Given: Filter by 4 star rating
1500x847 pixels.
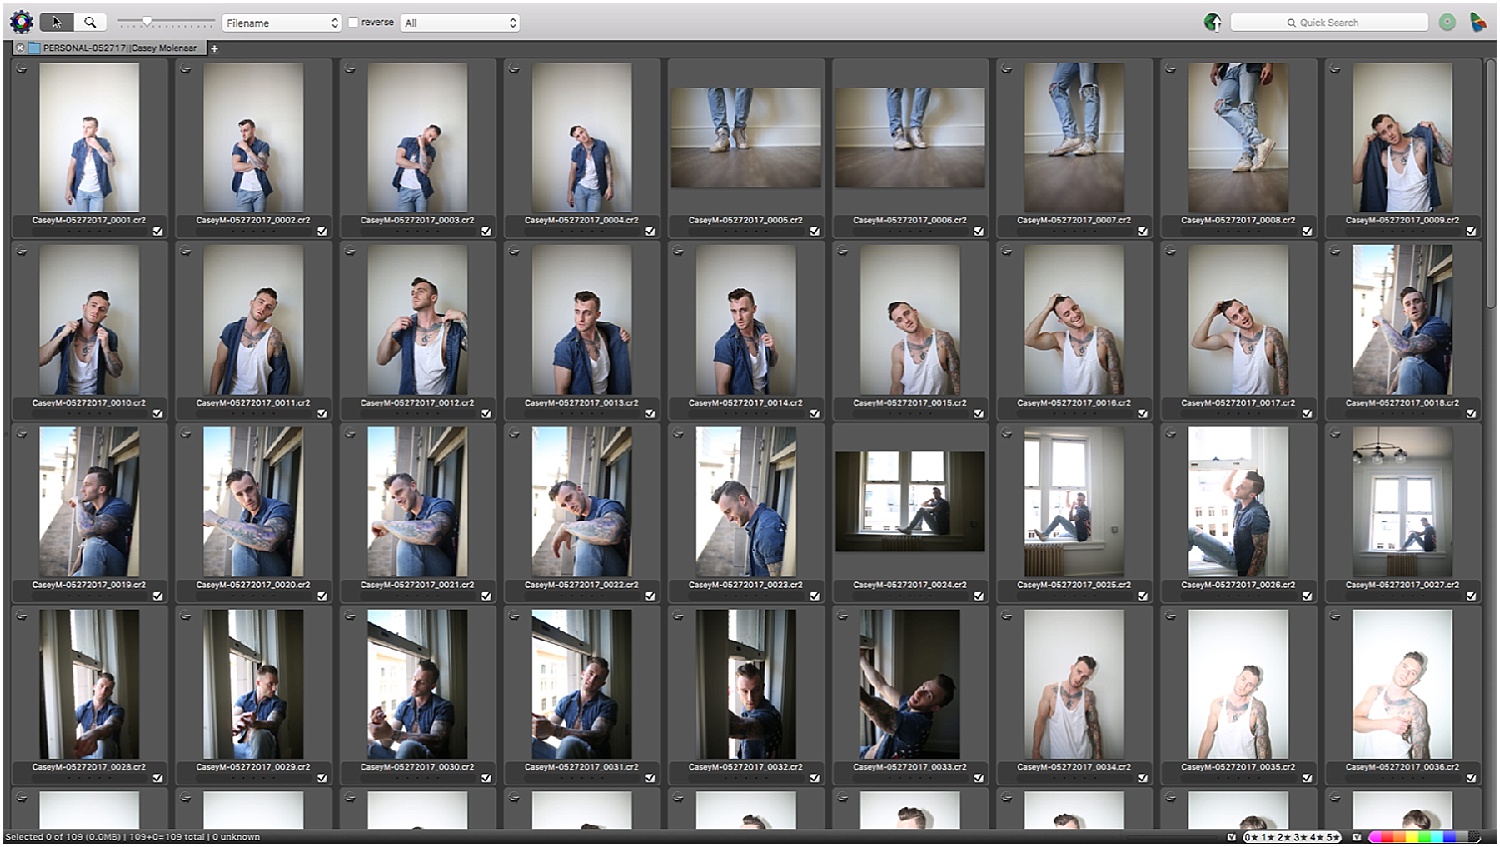Looking at the screenshot, I should 1317,837.
